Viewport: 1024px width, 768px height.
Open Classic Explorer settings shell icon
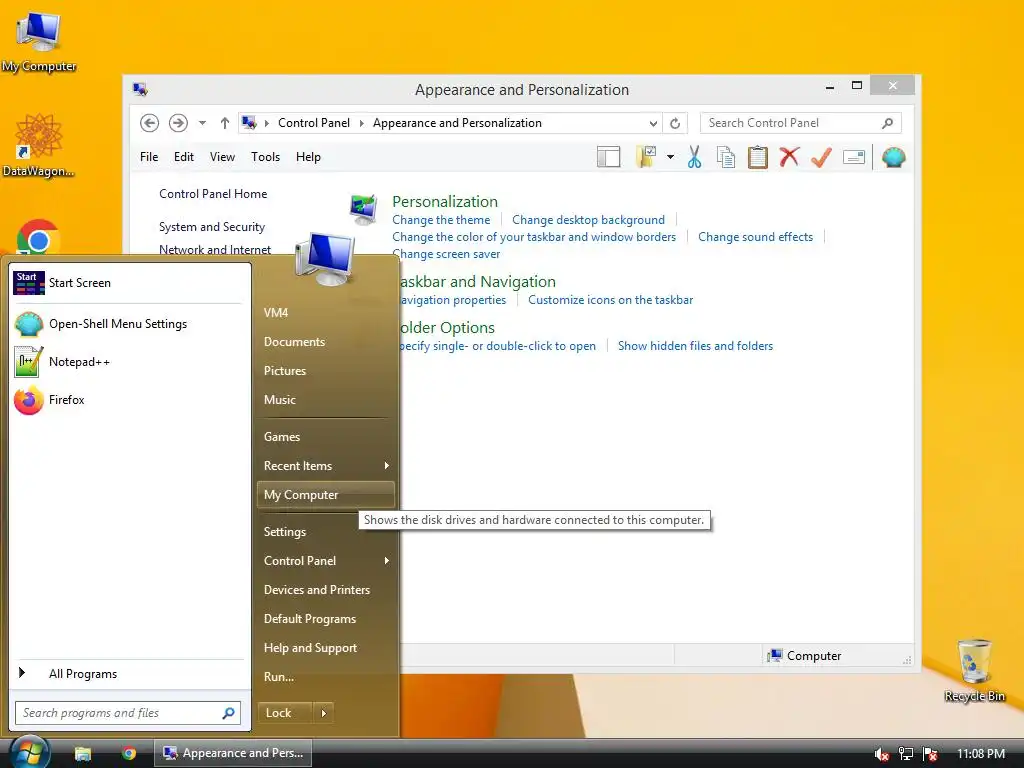coord(893,157)
